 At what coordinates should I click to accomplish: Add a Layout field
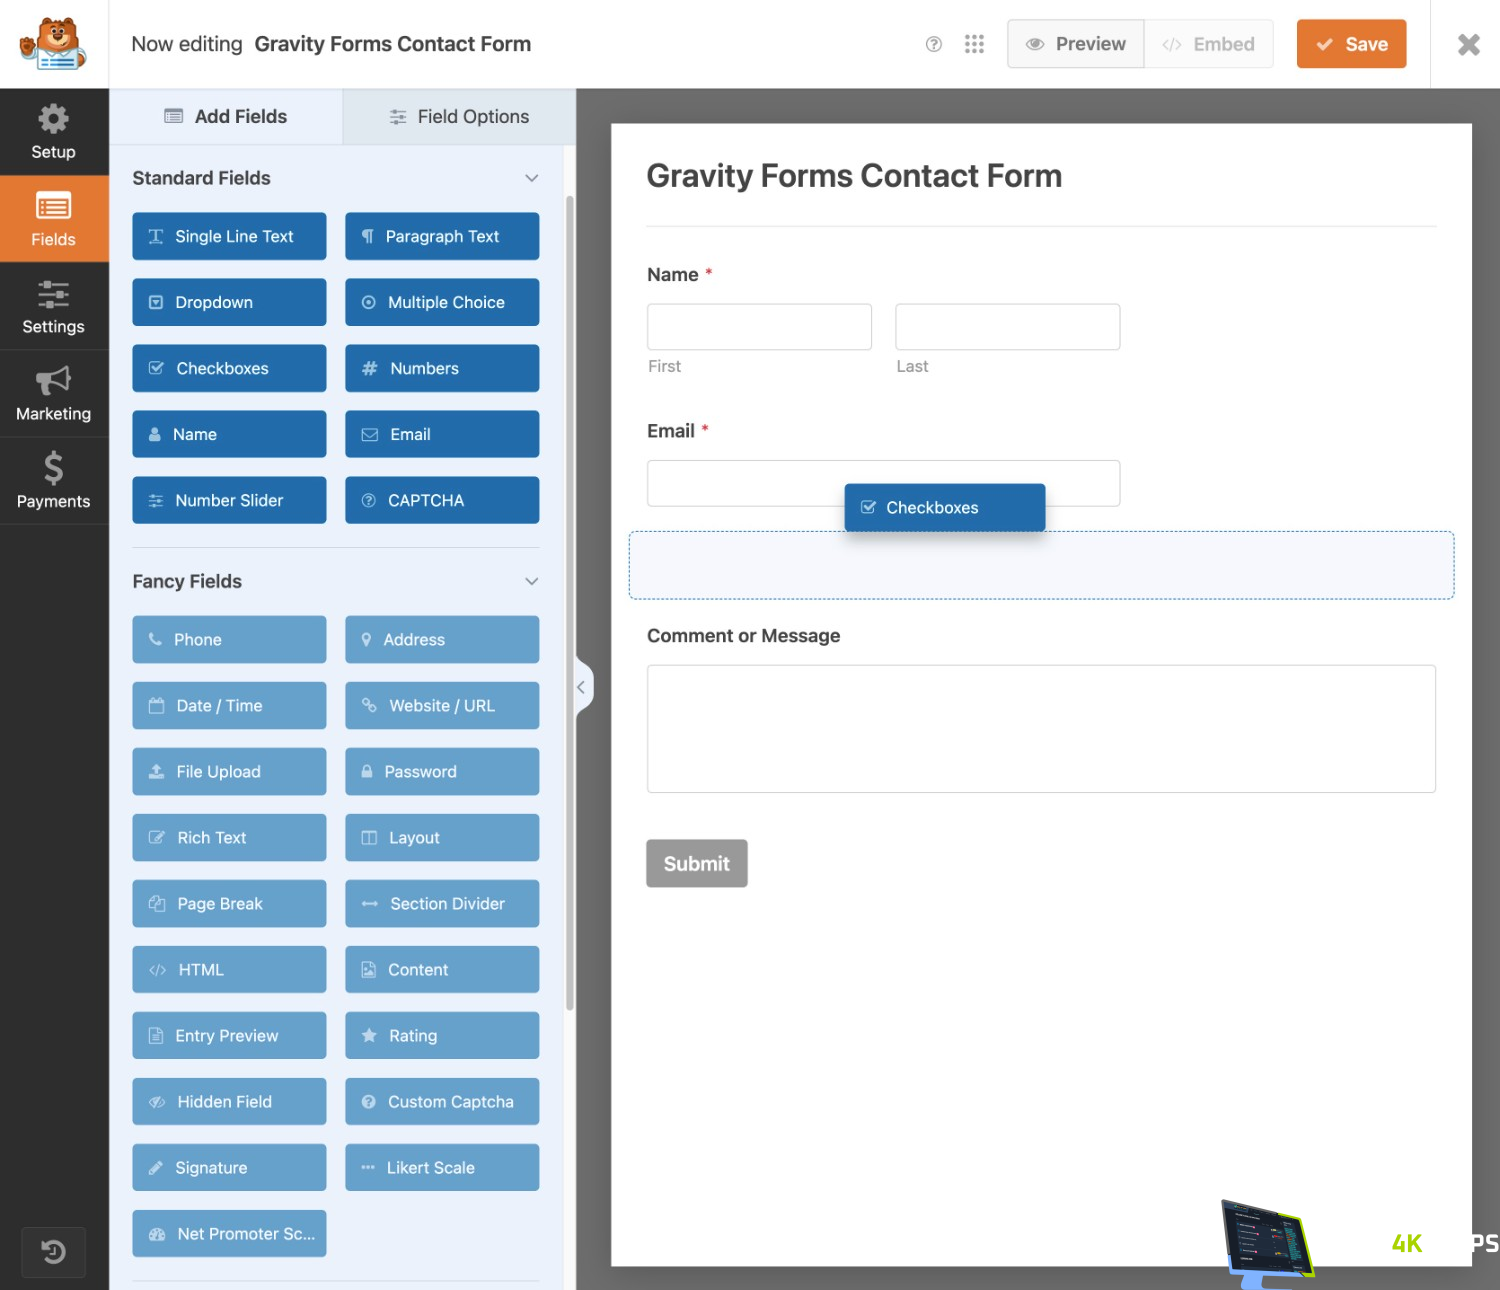[442, 838]
